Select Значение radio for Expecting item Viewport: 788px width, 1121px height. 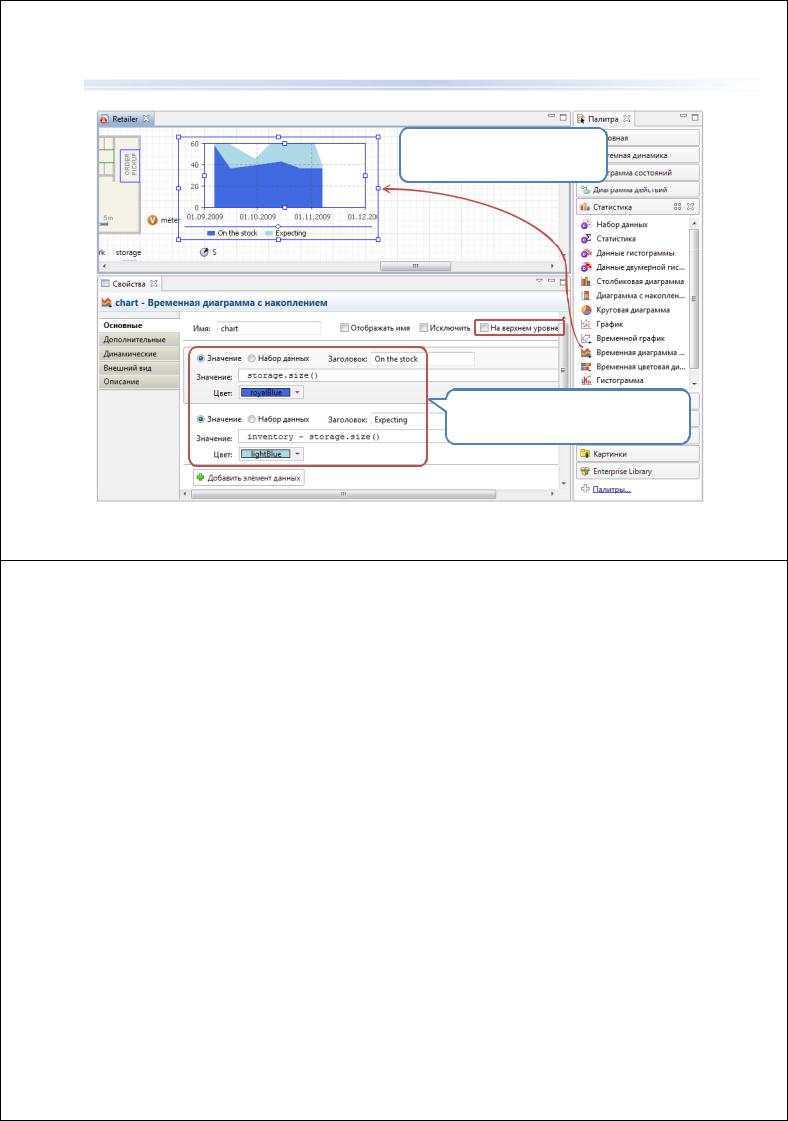(201, 420)
